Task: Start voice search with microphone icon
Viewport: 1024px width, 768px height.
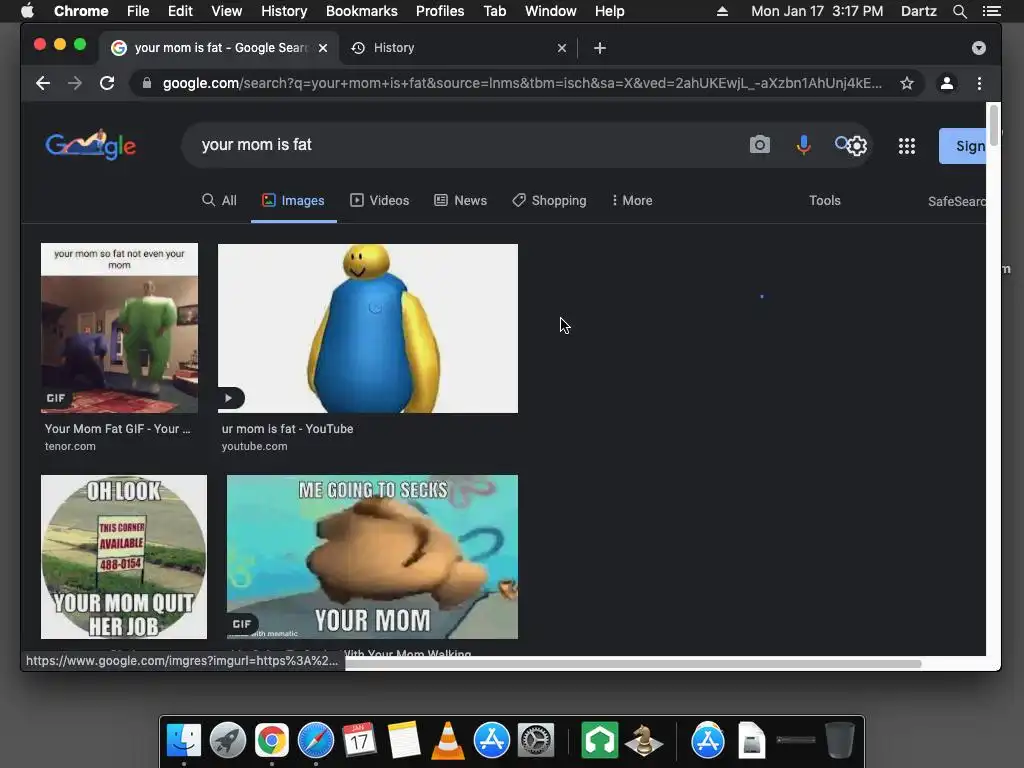Action: pyautogui.click(x=803, y=144)
